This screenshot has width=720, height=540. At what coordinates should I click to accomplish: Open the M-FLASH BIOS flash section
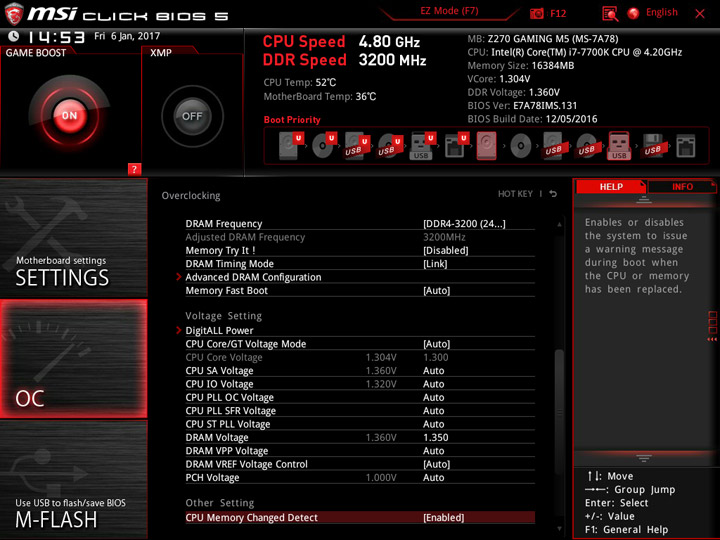click(x=73, y=479)
